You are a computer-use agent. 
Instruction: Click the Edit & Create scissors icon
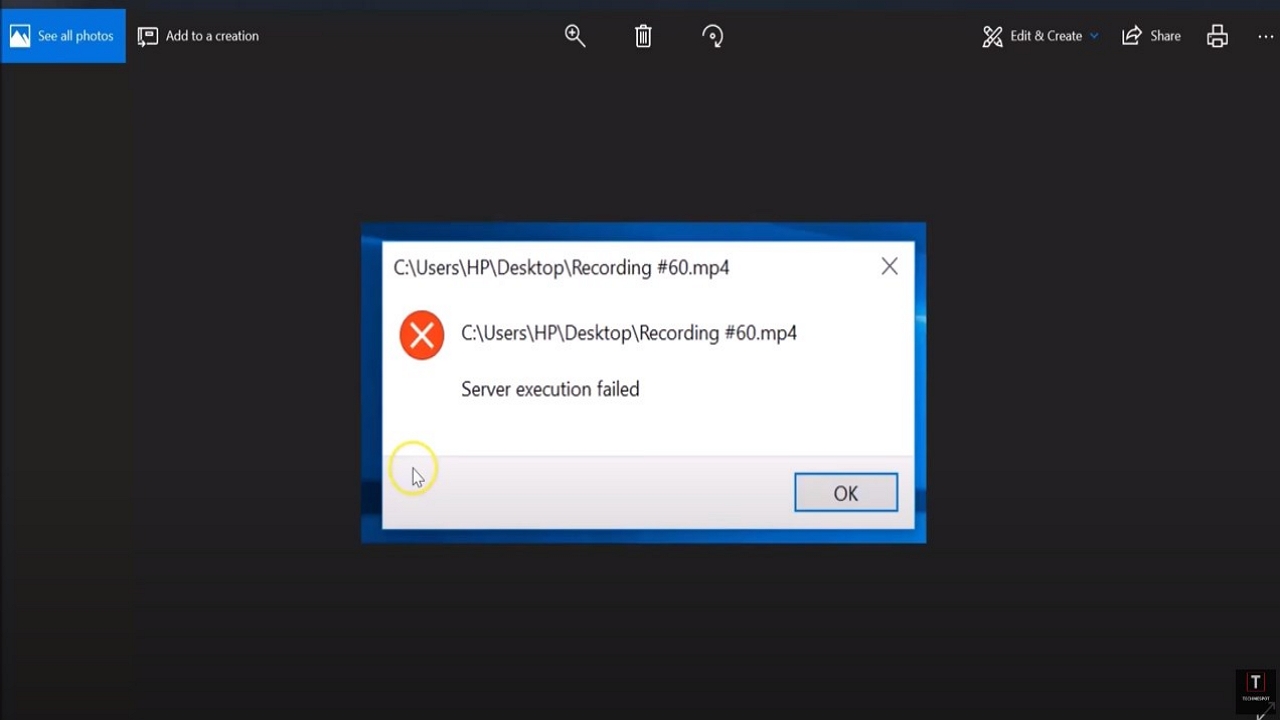click(992, 36)
